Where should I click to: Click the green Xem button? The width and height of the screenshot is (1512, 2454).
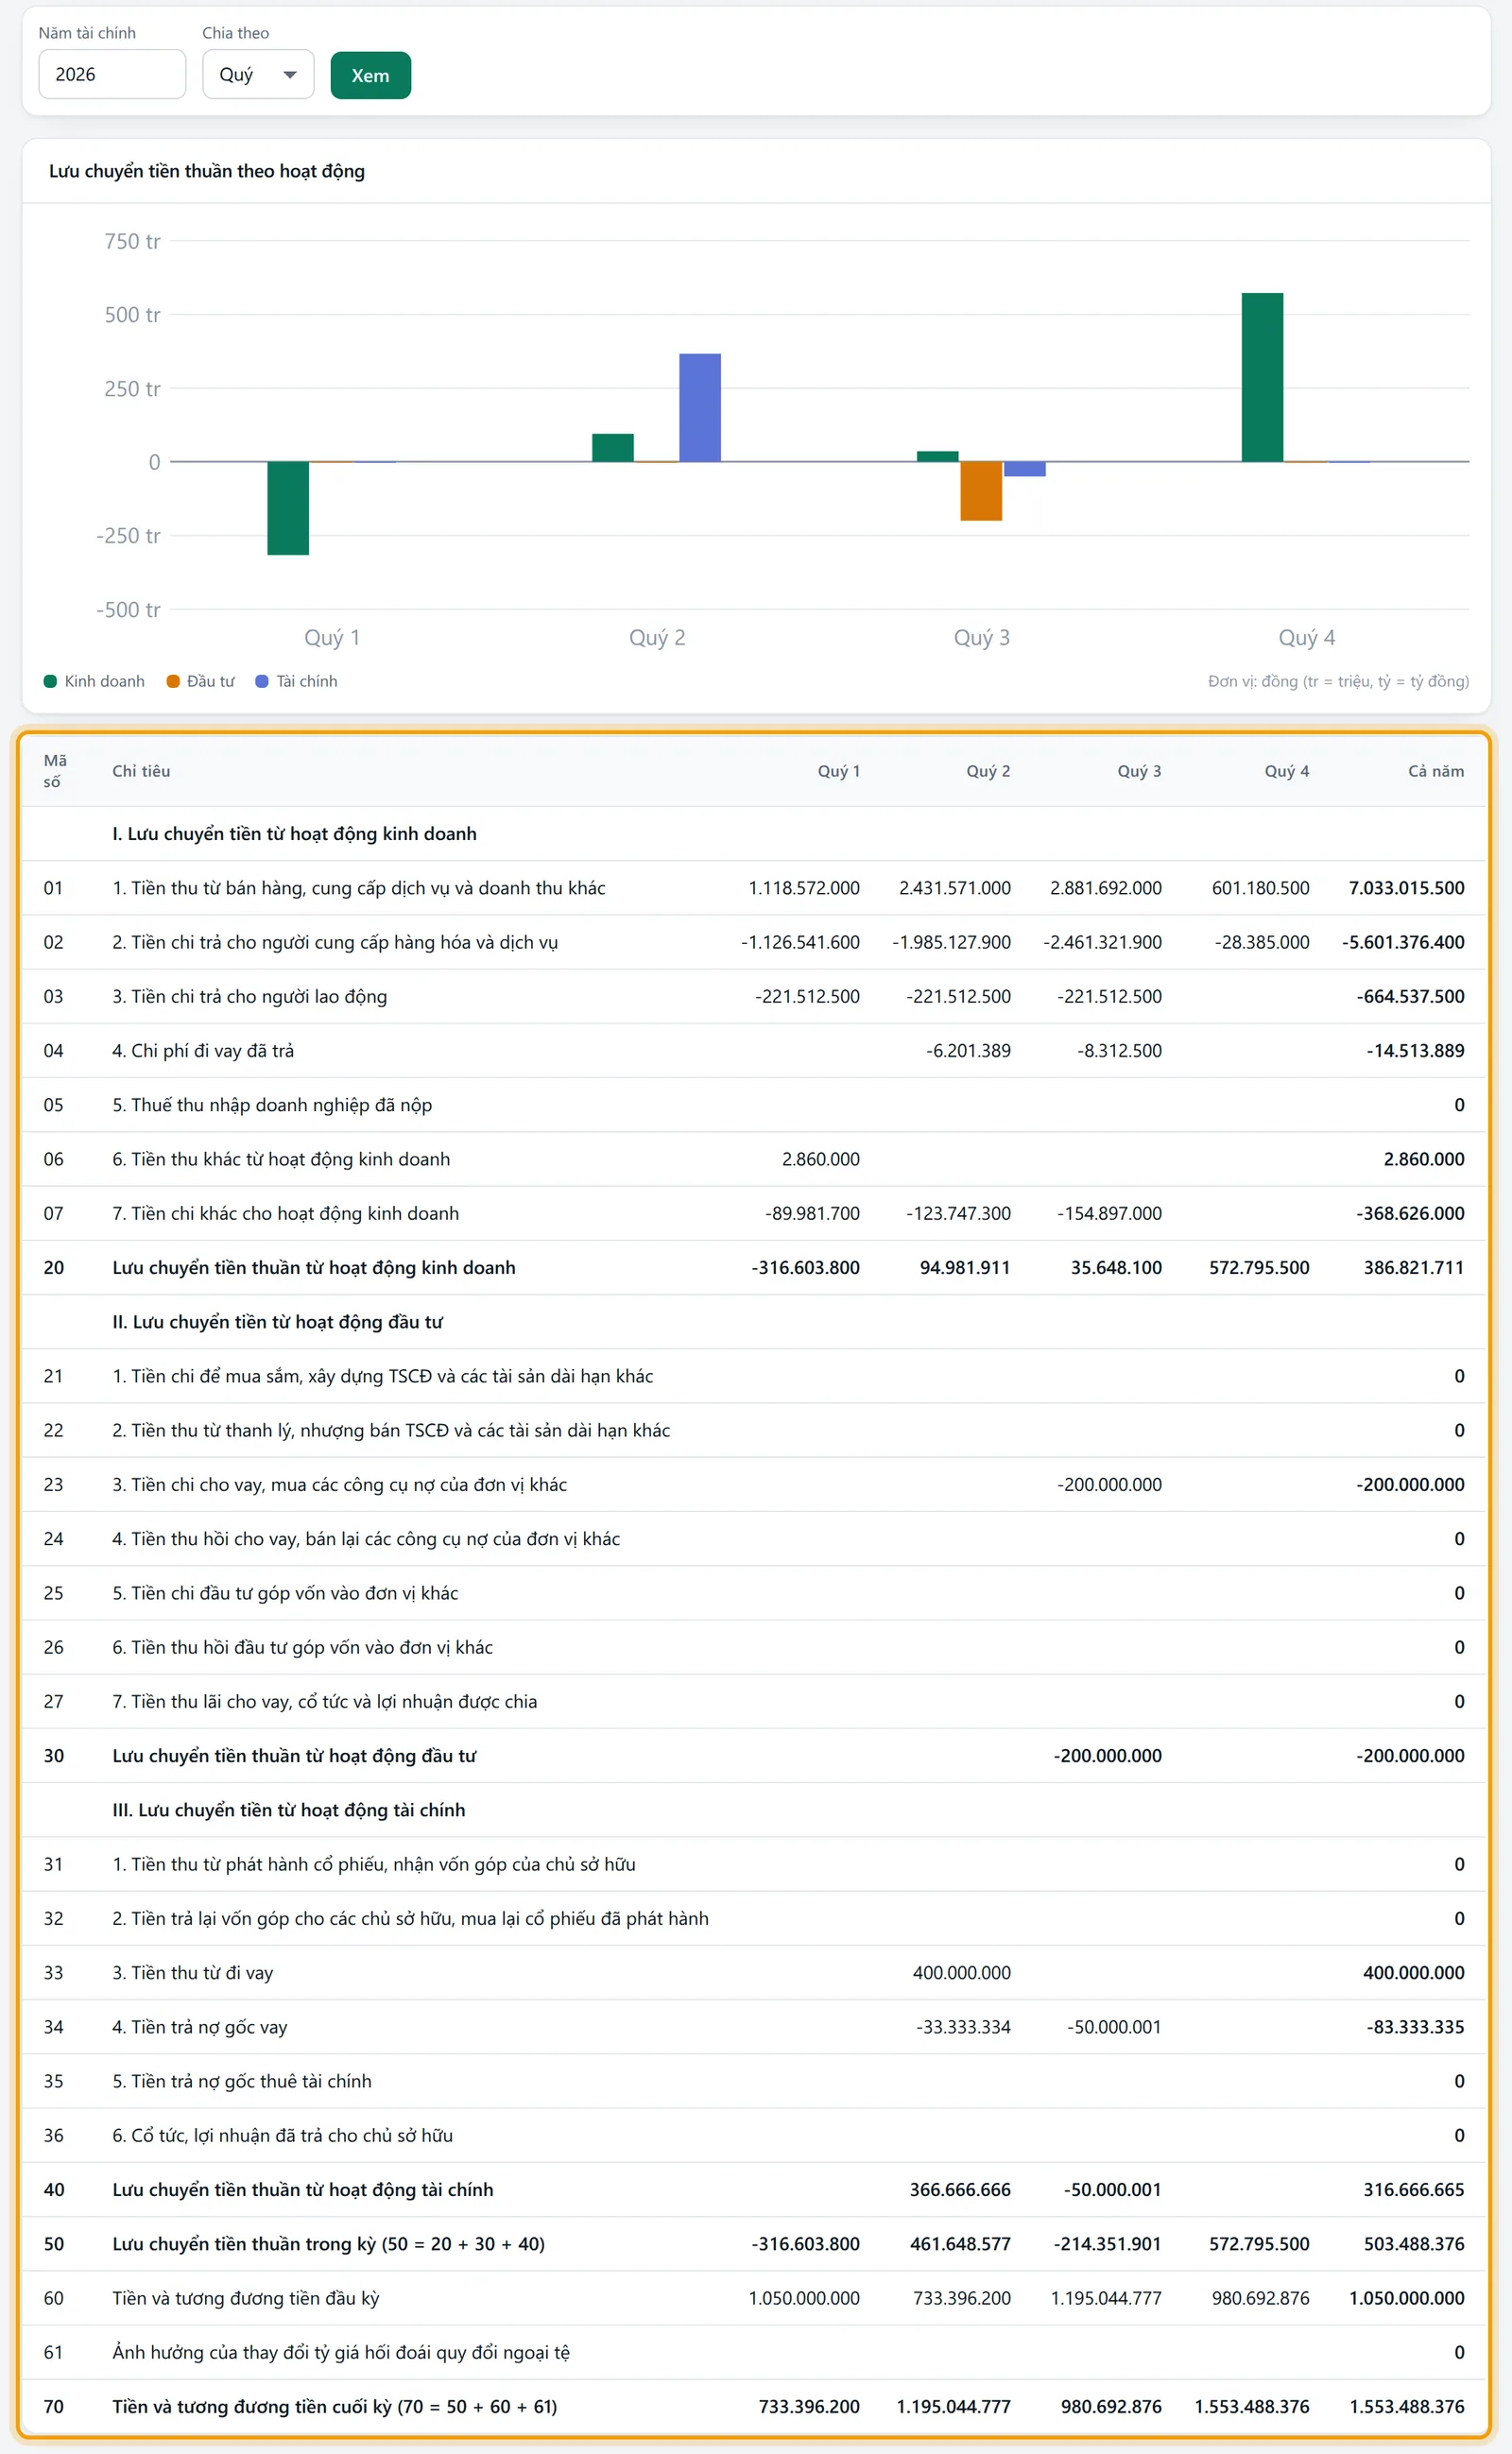click(x=371, y=75)
